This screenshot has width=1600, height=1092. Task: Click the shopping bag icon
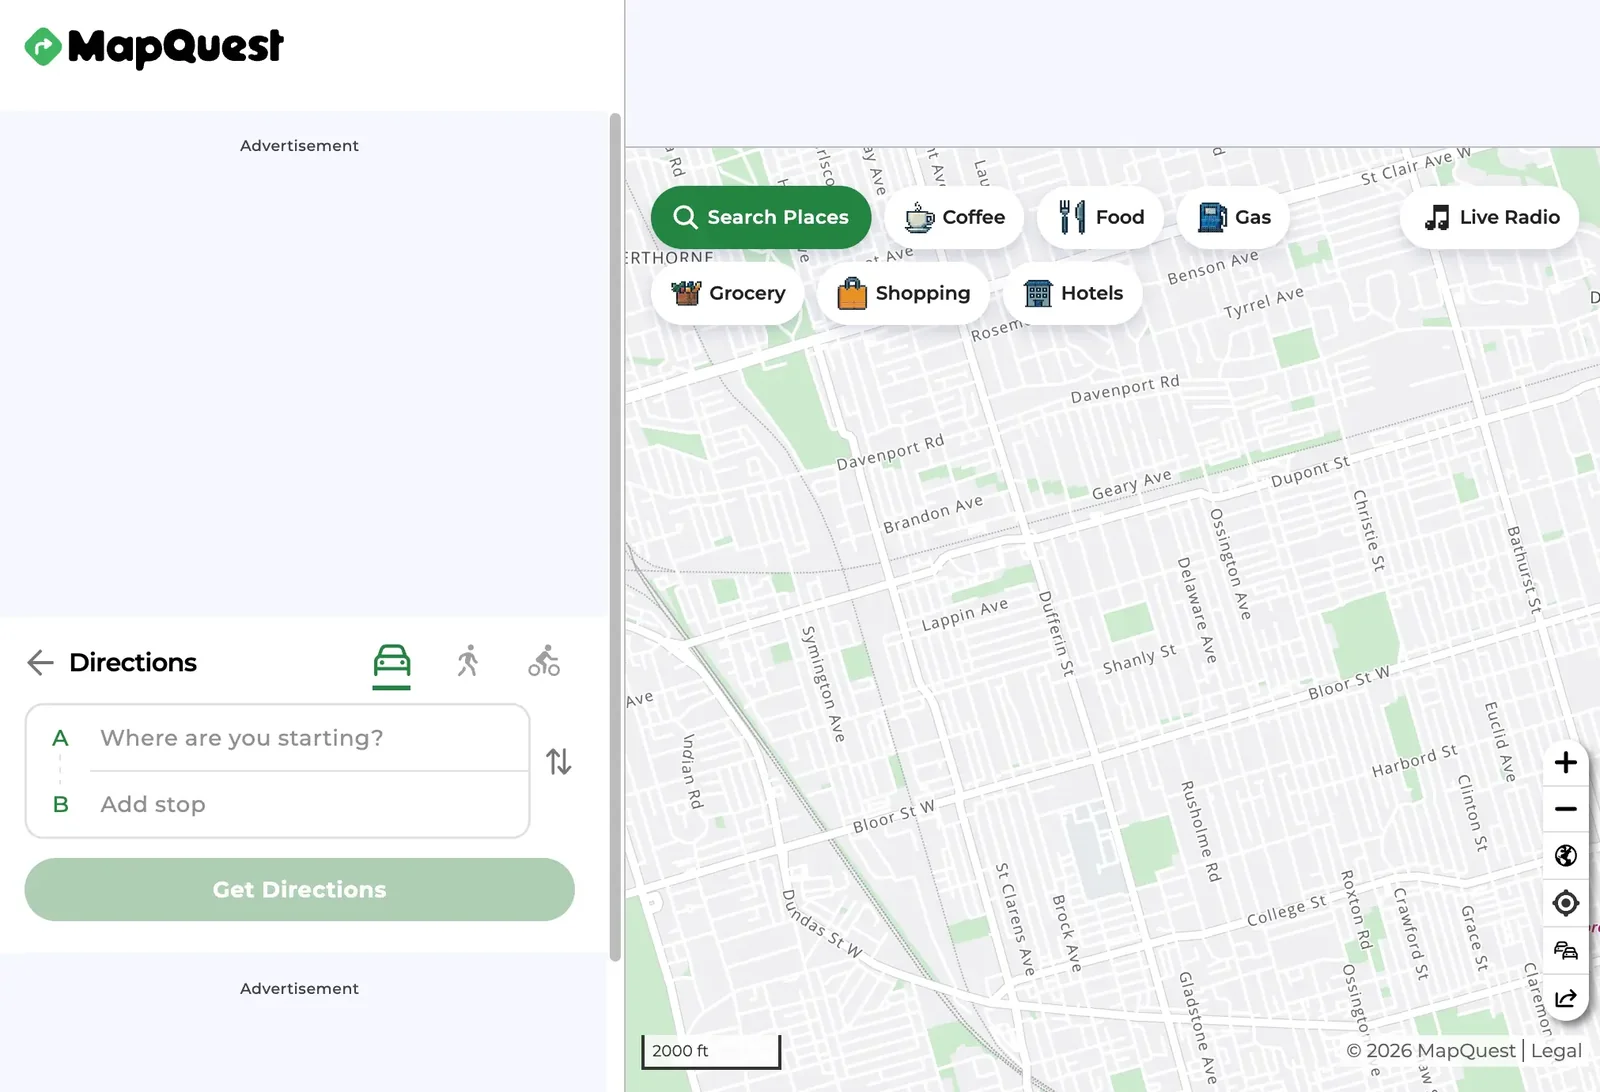tap(852, 293)
